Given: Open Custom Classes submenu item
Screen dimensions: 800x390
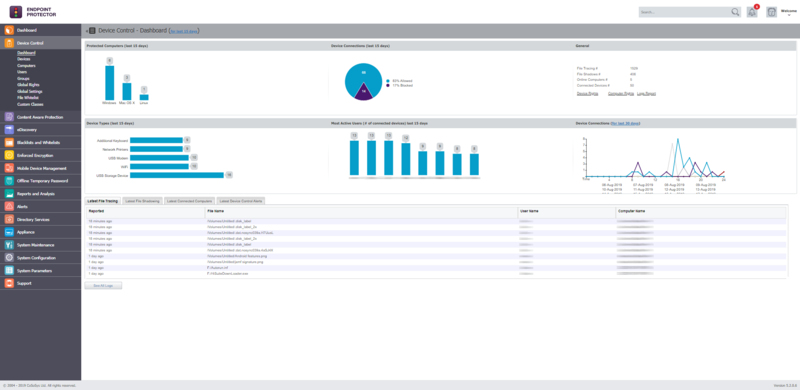Looking at the screenshot, I should 30,104.
